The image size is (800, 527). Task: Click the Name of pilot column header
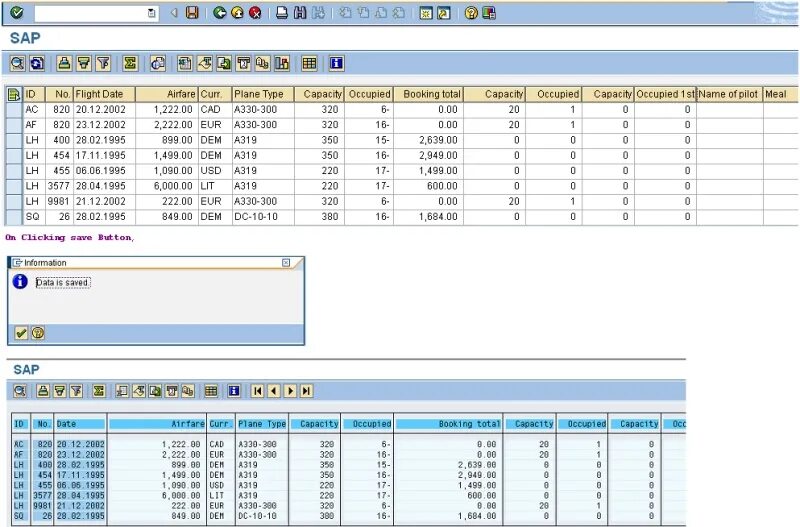tap(730, 94)
